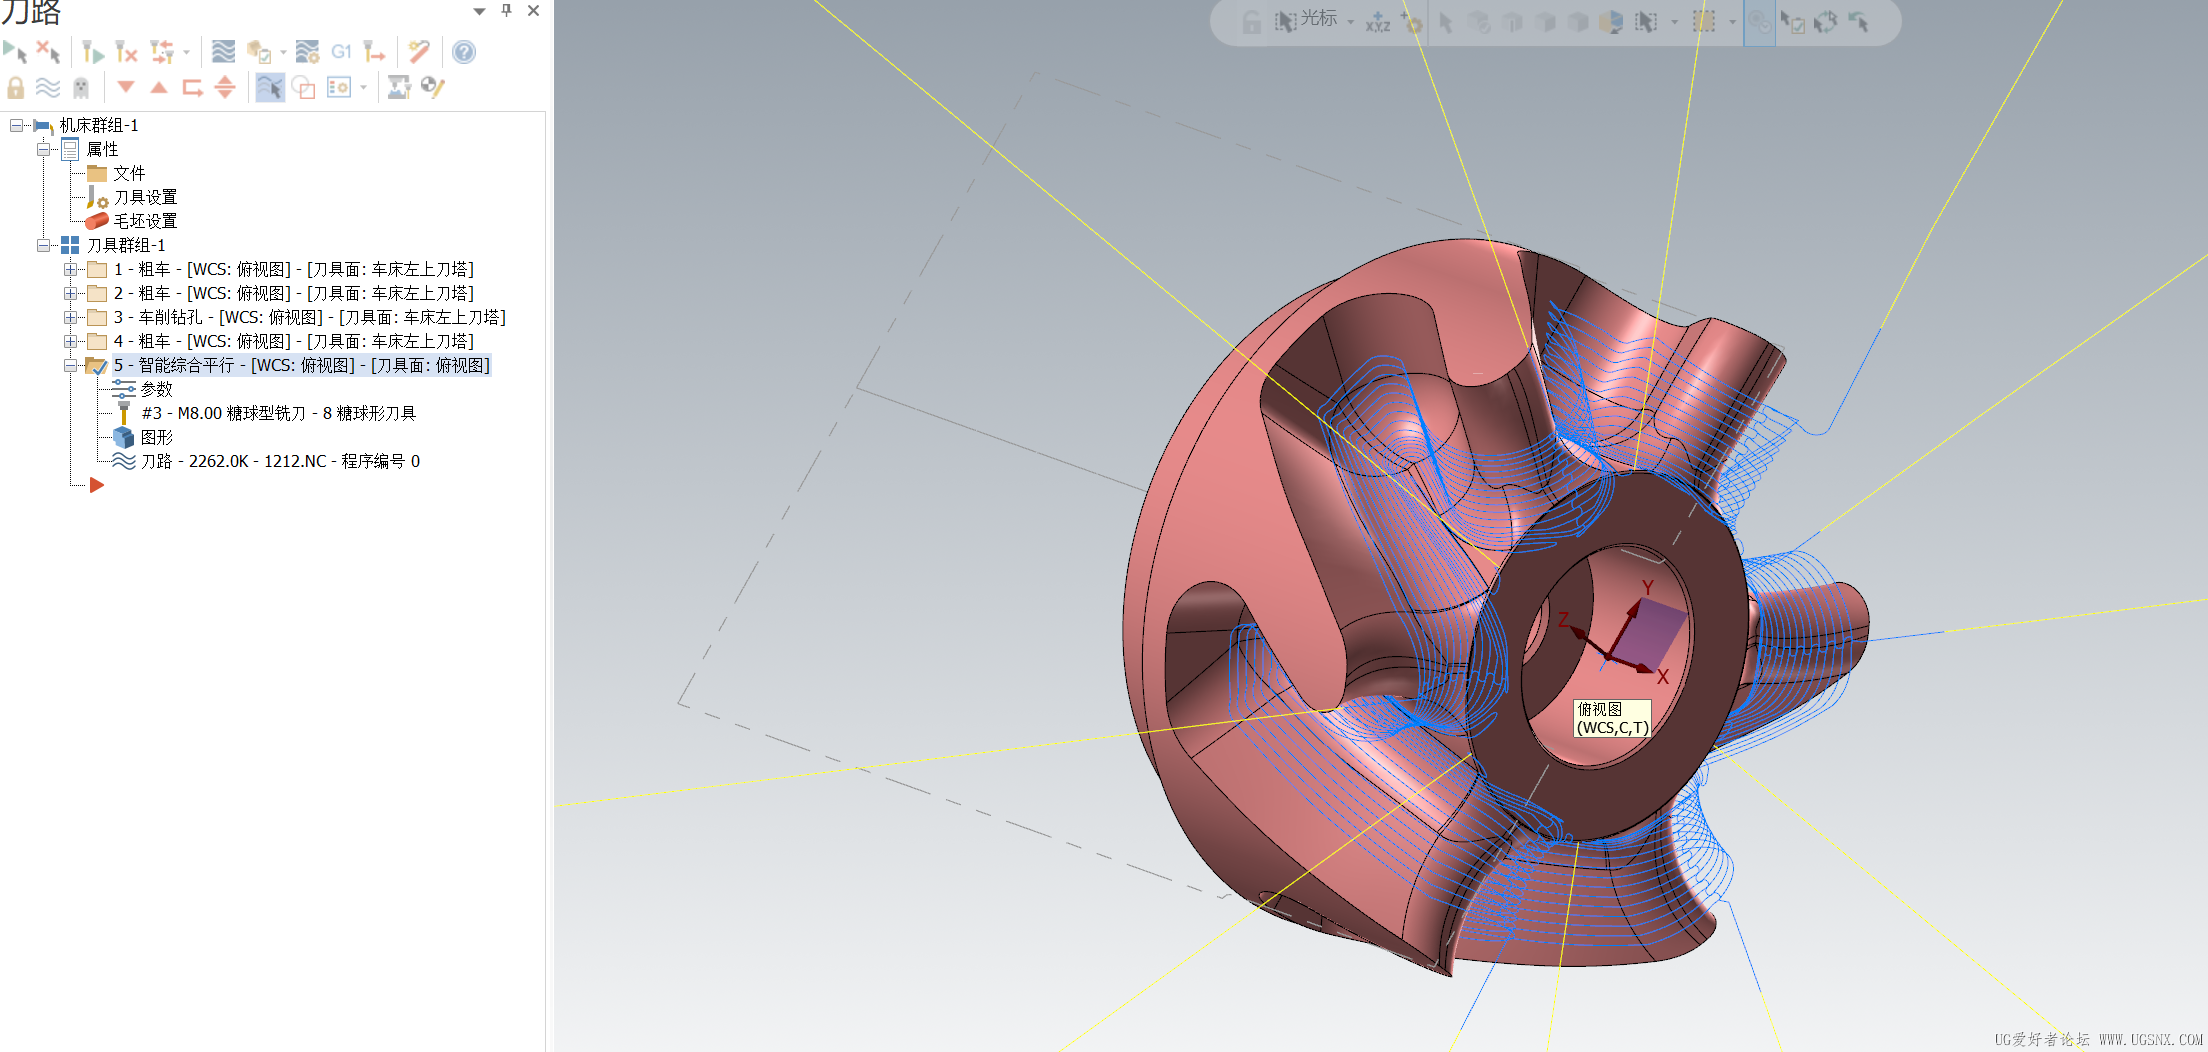Click Select all dirty operations icon
The height and width of the screenshot is (1052, 2208).
pos(48,52)
